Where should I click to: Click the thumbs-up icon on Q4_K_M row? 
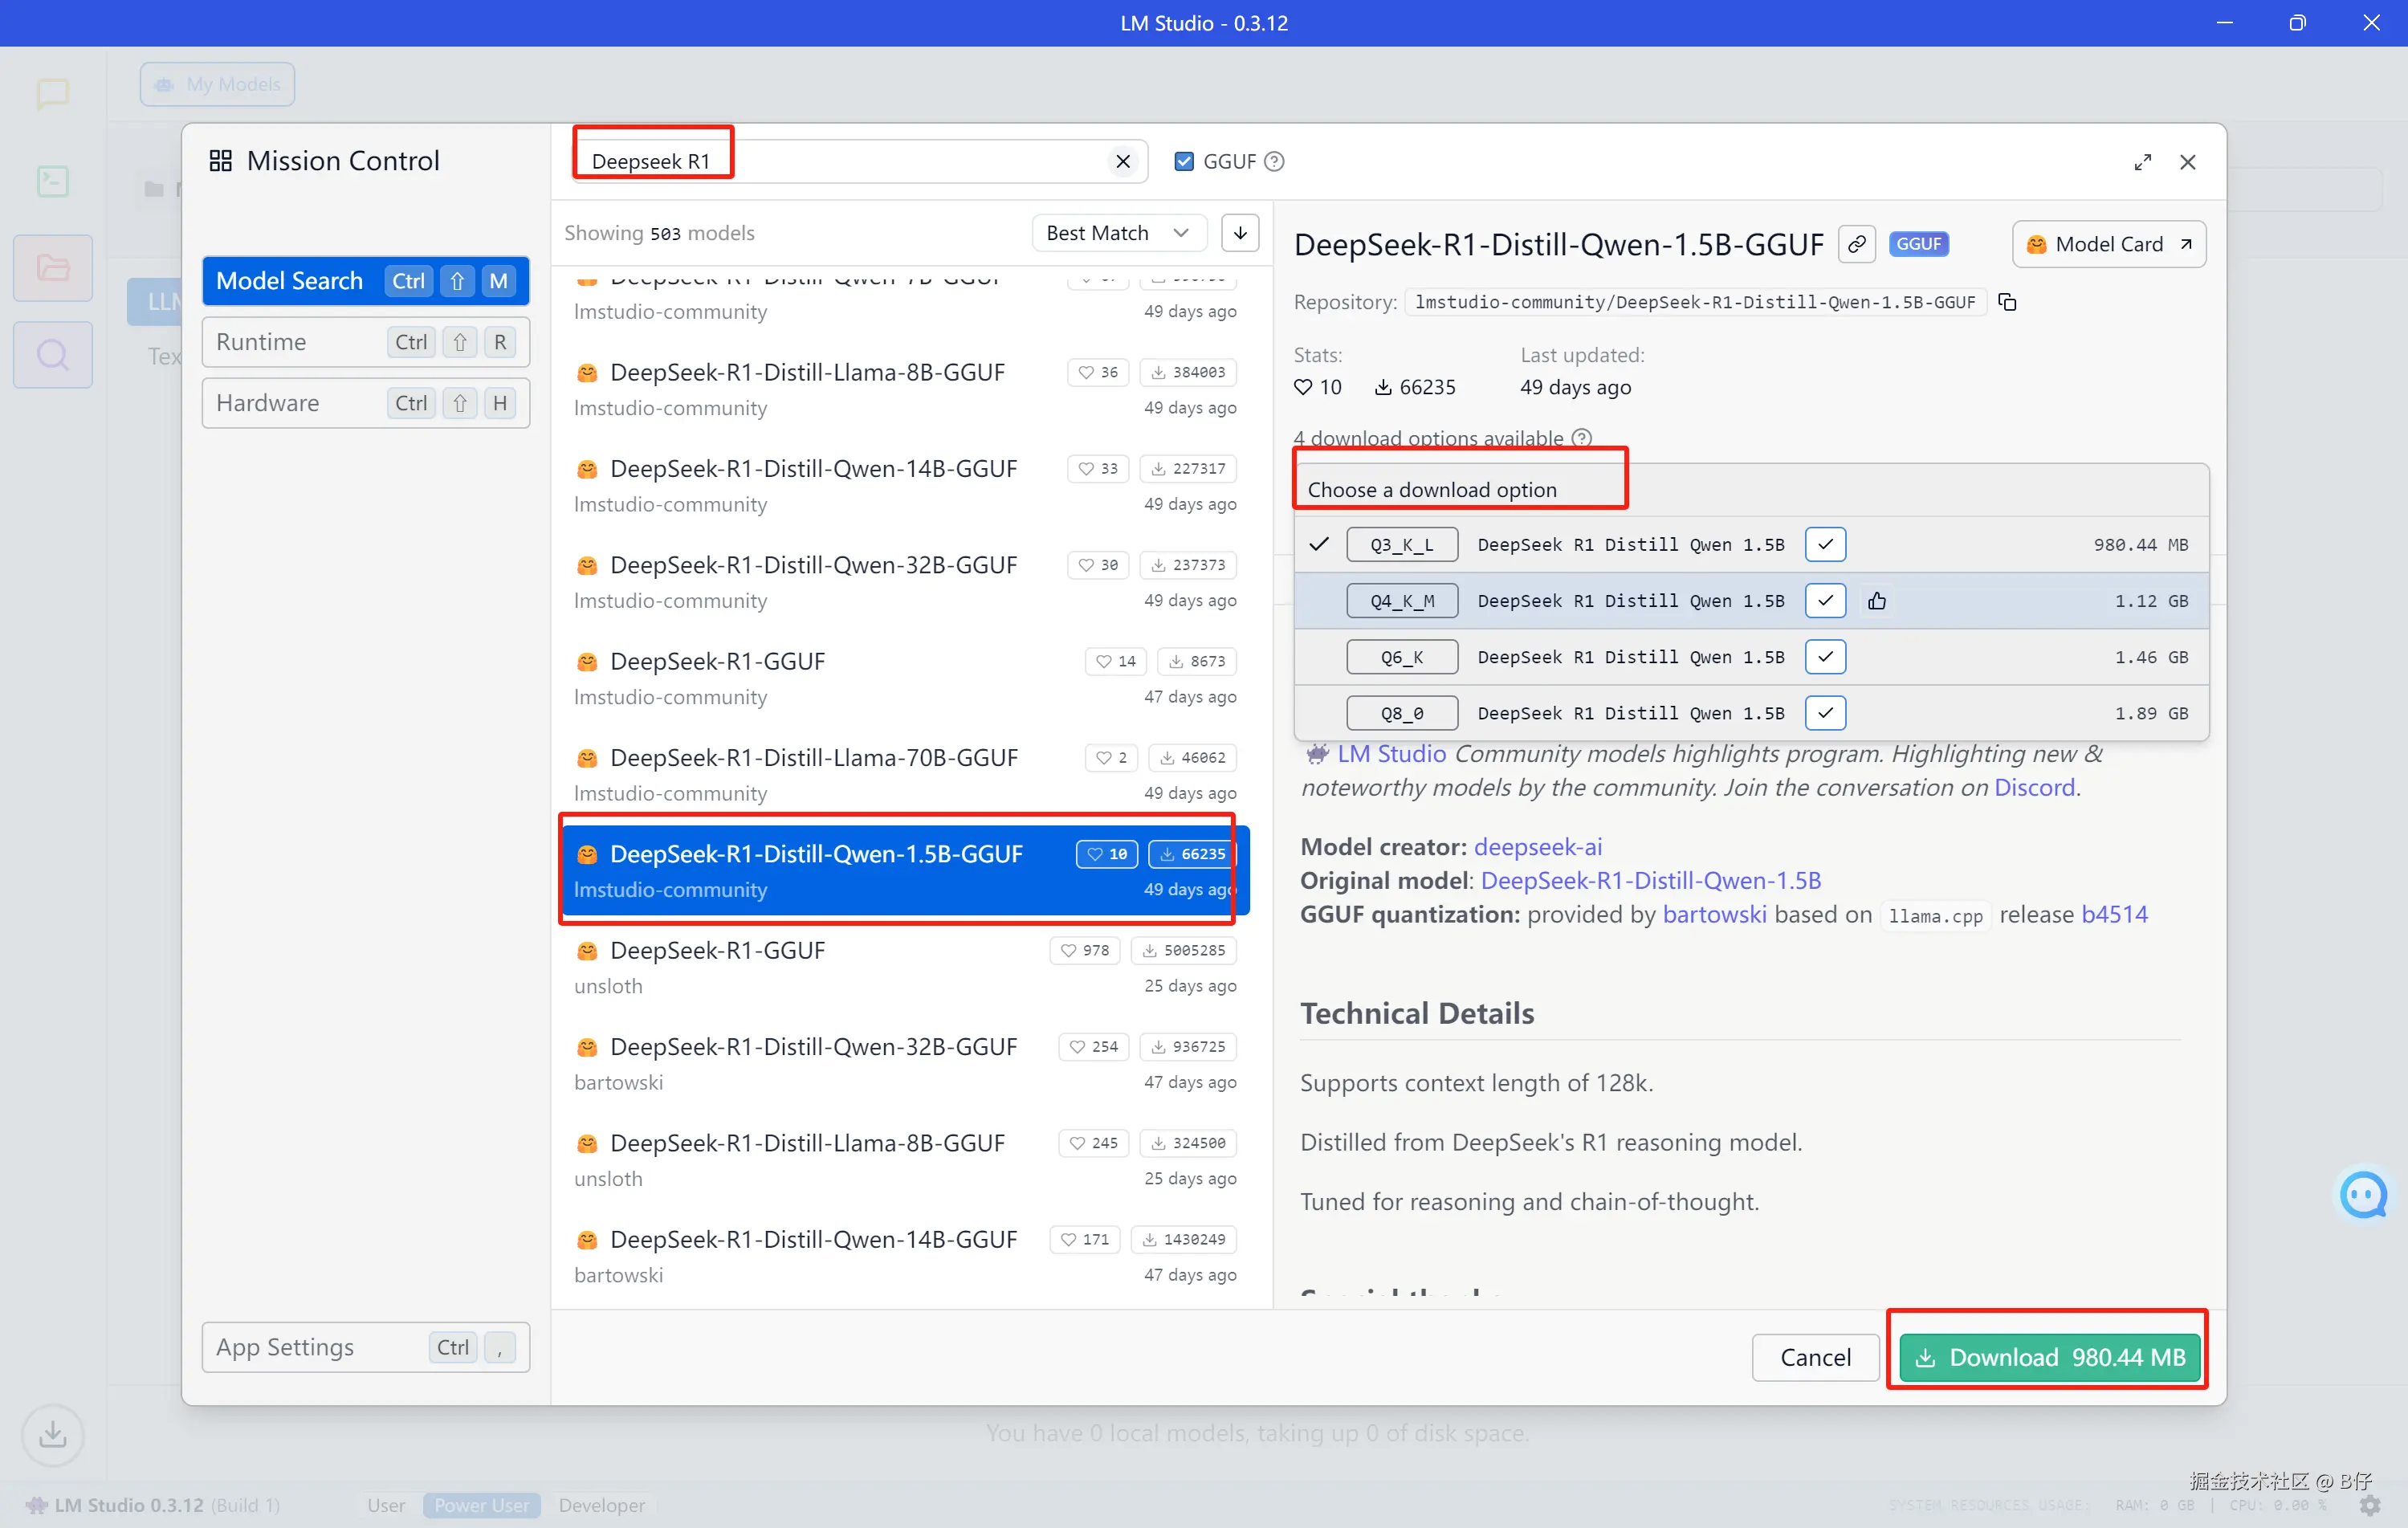pyautogui.click(x=1877, y=601)
